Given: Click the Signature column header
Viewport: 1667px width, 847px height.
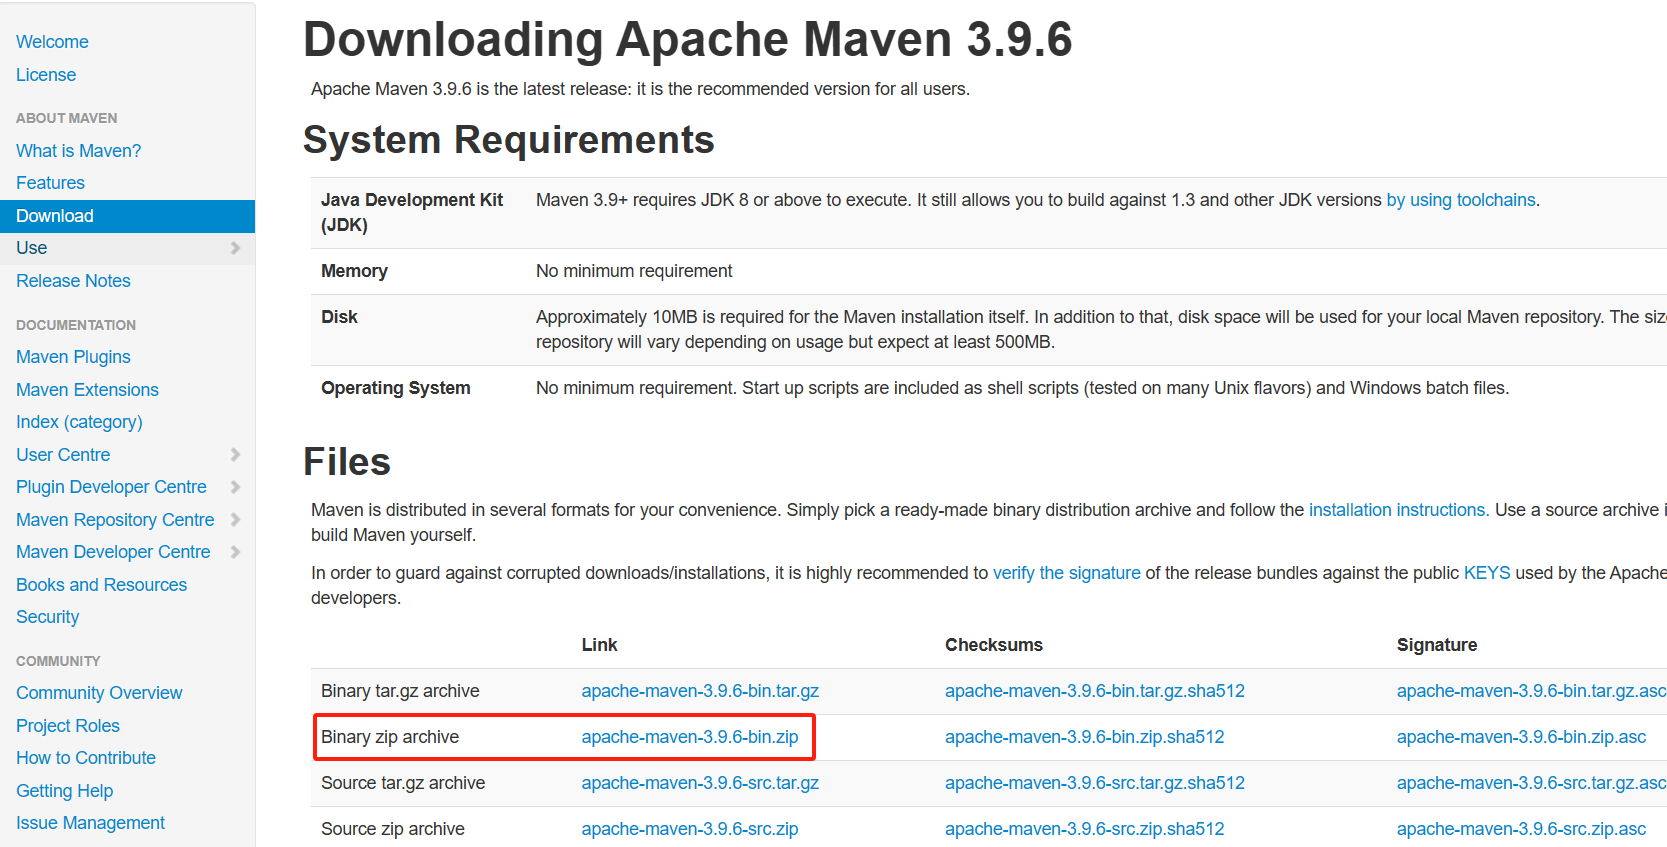Looking at the screenshot, I should pyautogui.click(x=1437, y=645).
